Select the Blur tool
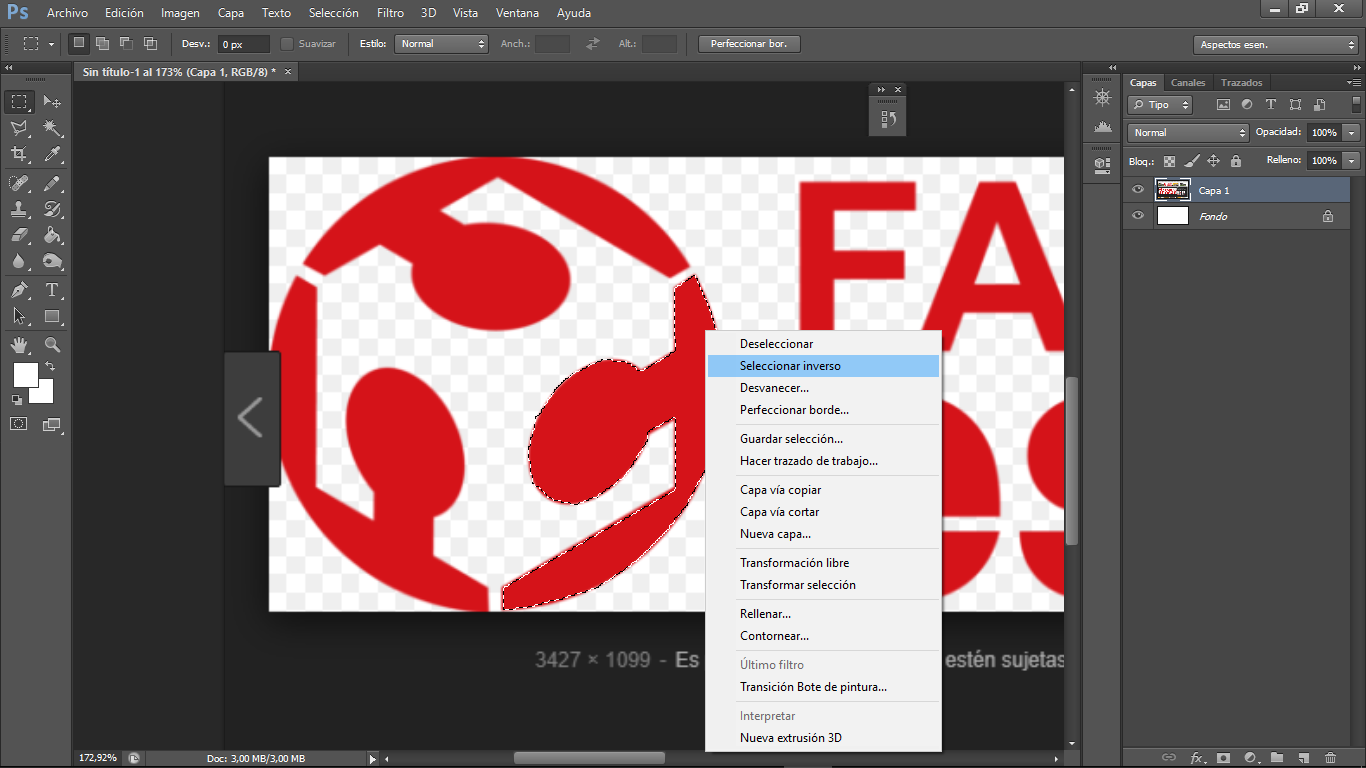 point(19,261)
